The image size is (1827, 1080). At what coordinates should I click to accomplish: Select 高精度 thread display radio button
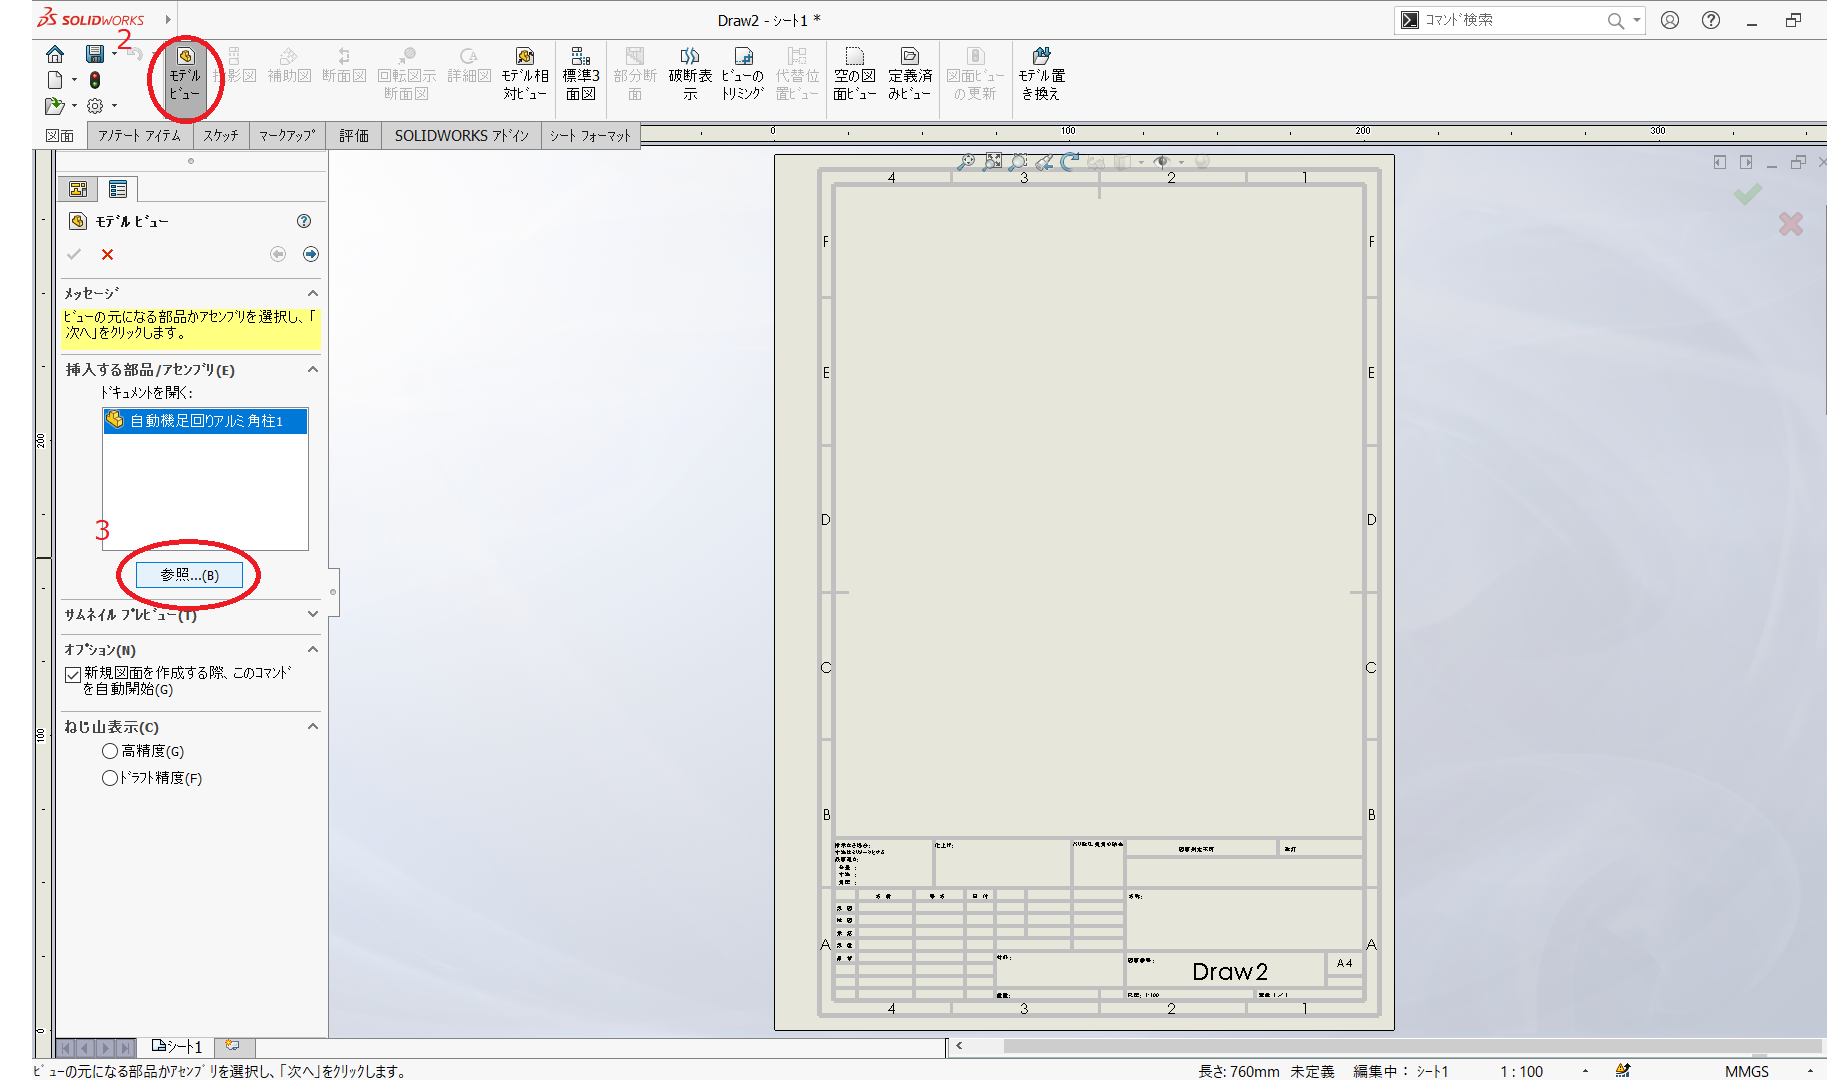[110, 751]
